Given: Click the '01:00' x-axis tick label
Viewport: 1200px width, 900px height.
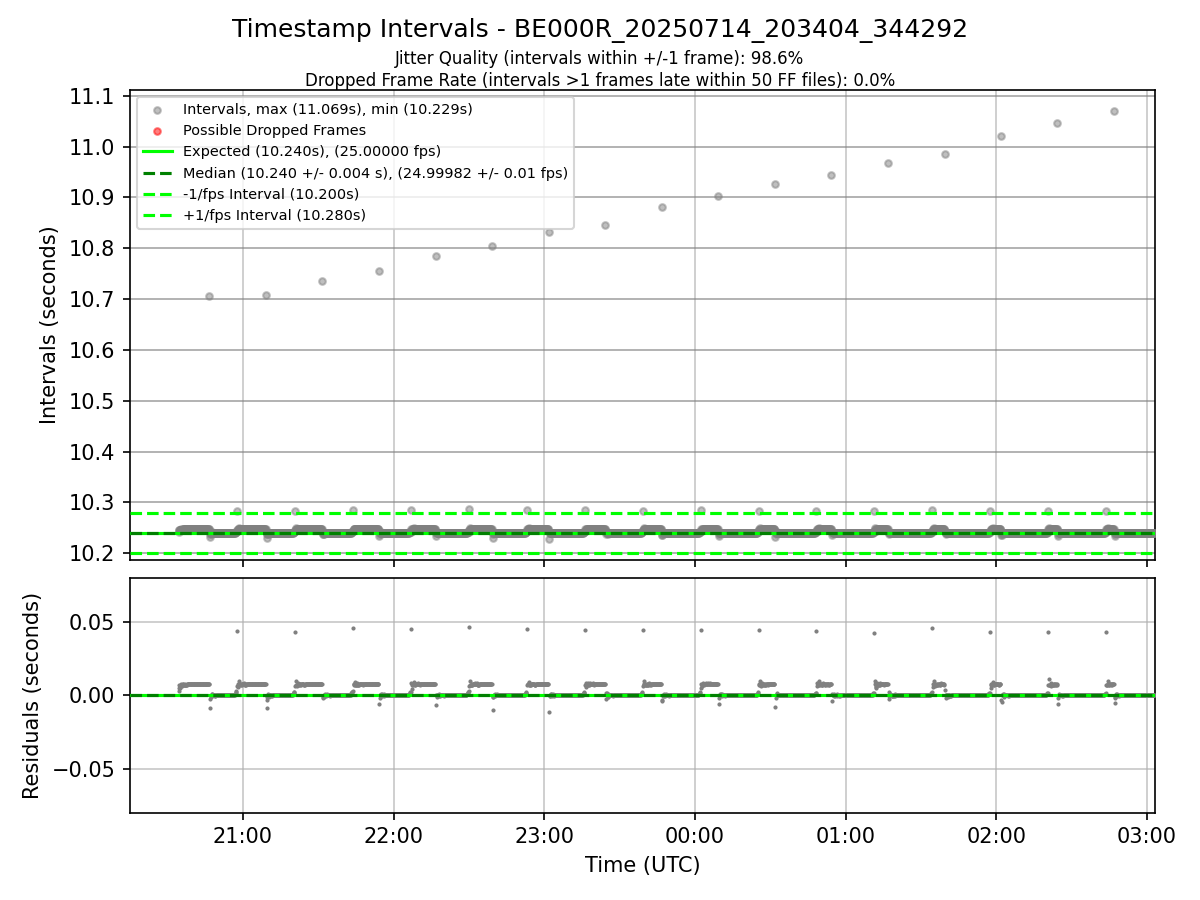Looking at the screenshot, I should [846, 835].
